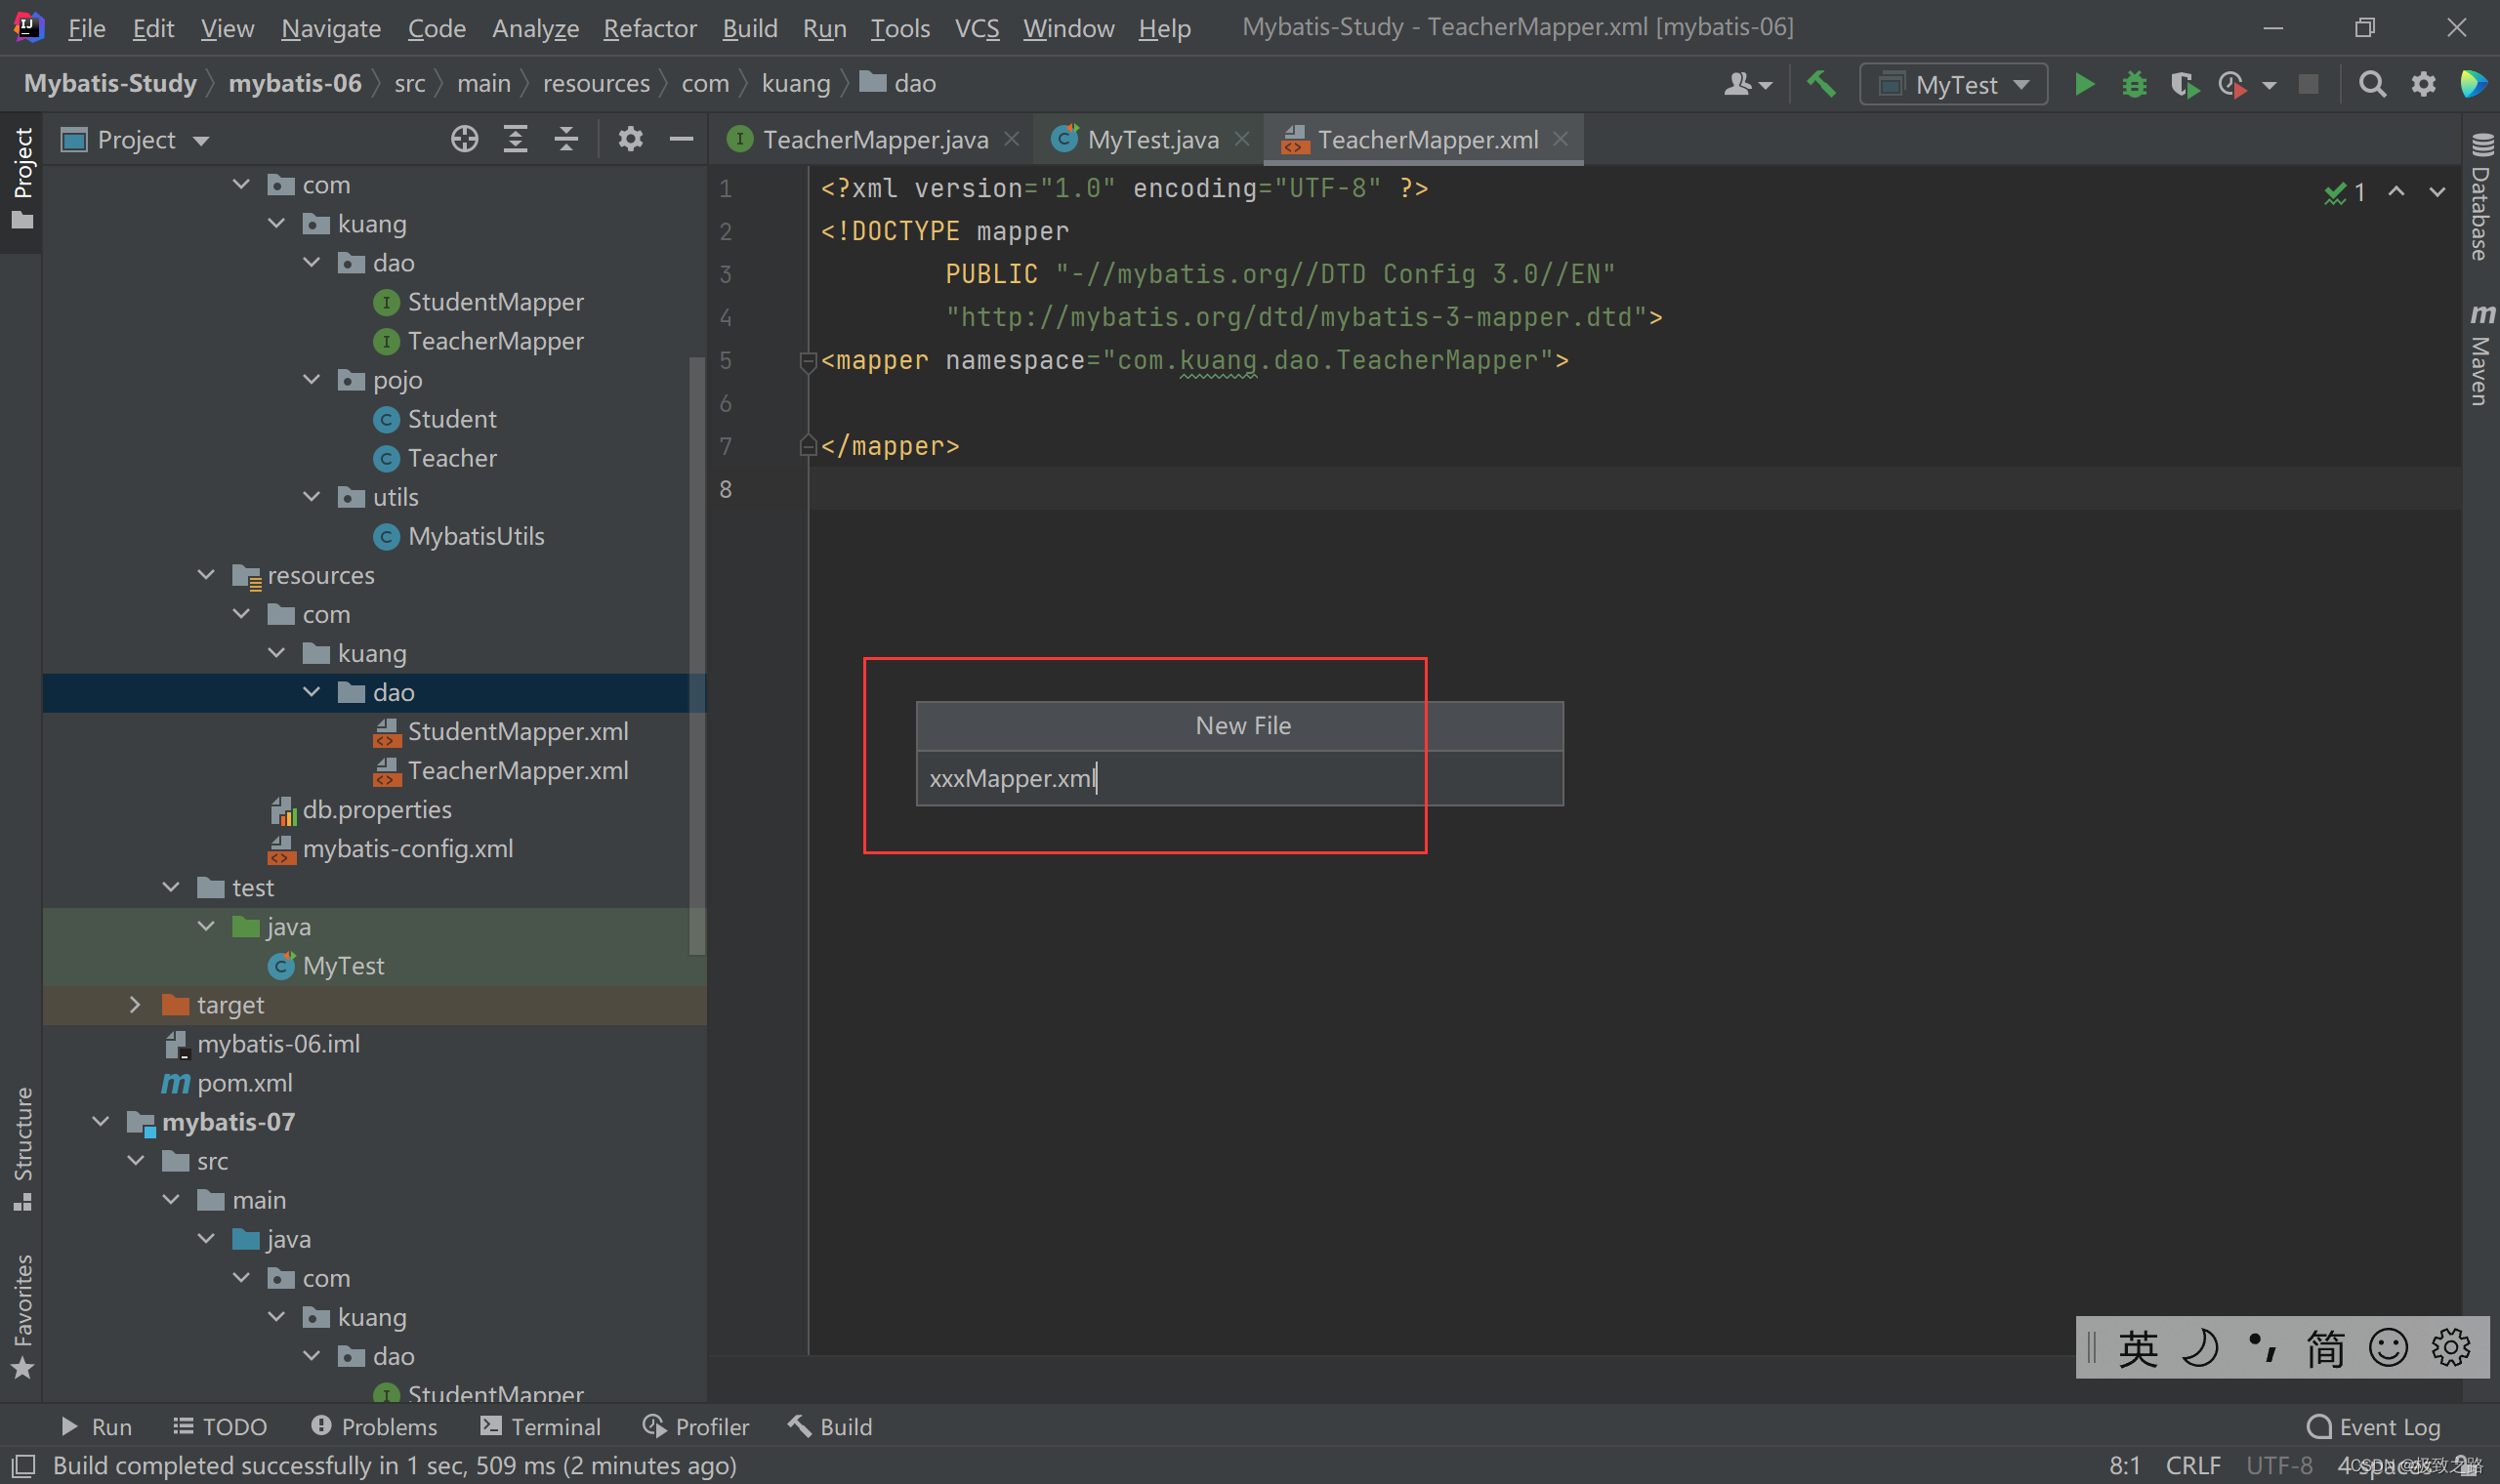Click the Project tree vertical scrollbar
Viewport: 2500px width, 1484px height.
[697, 655]
